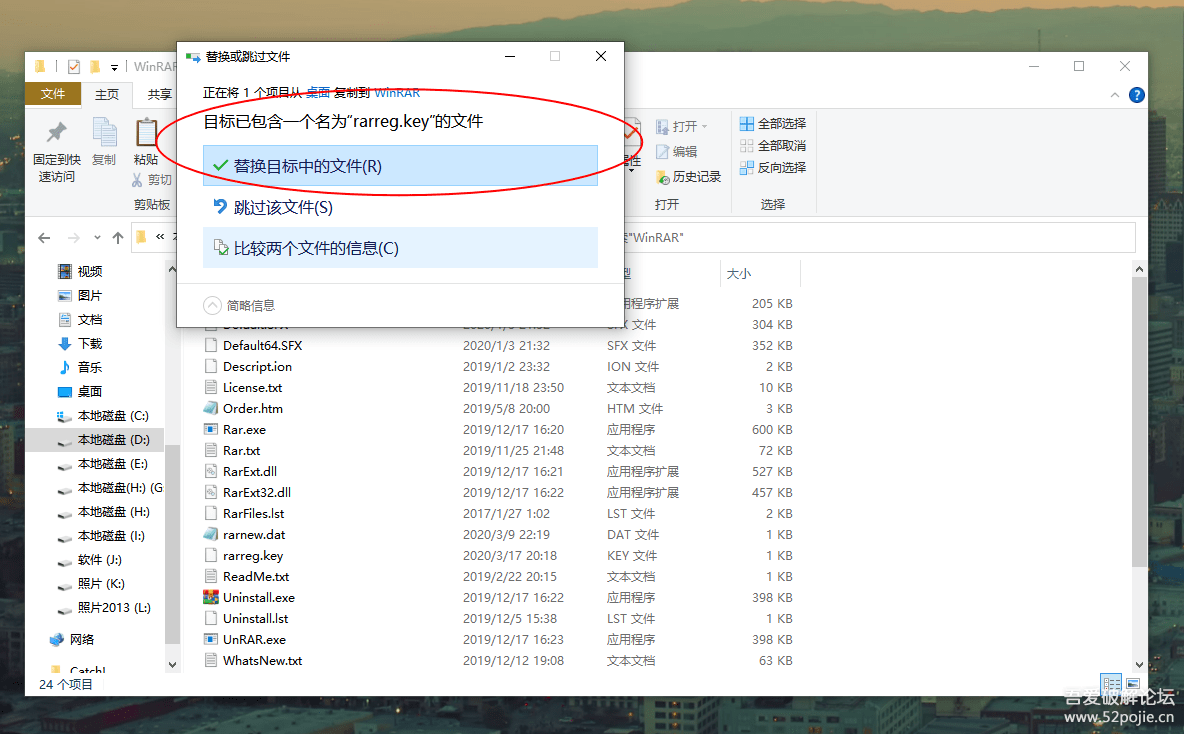This screenshot has height=734, width=1184.
Task: Select 音乐 in navigation pane
Action: (x=90, y=367)
